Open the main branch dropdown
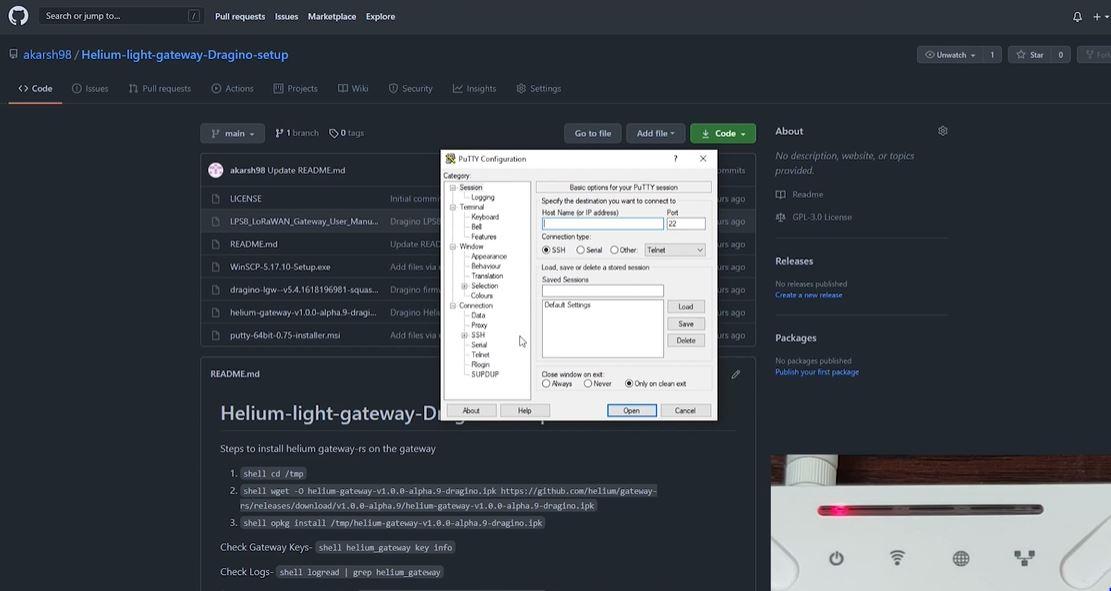 (232, 133)
